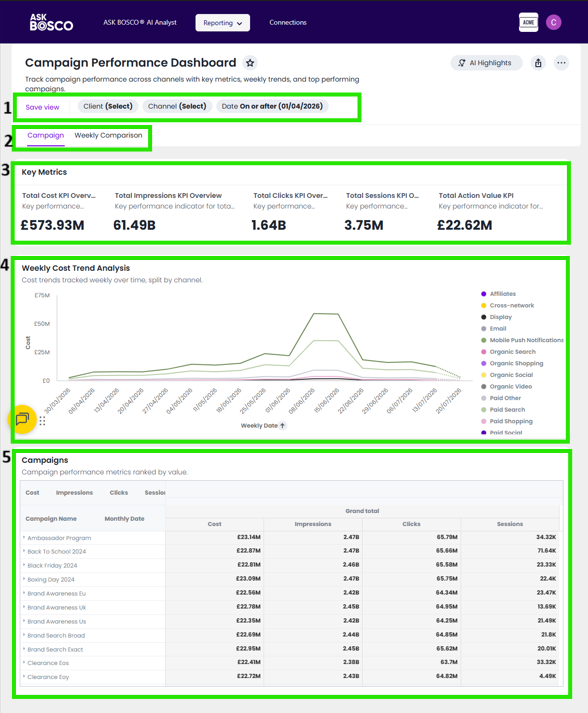The image size is (588, 713).
Task: Toggle Paid Search series in legend
Action: click(x=503, y=410)
